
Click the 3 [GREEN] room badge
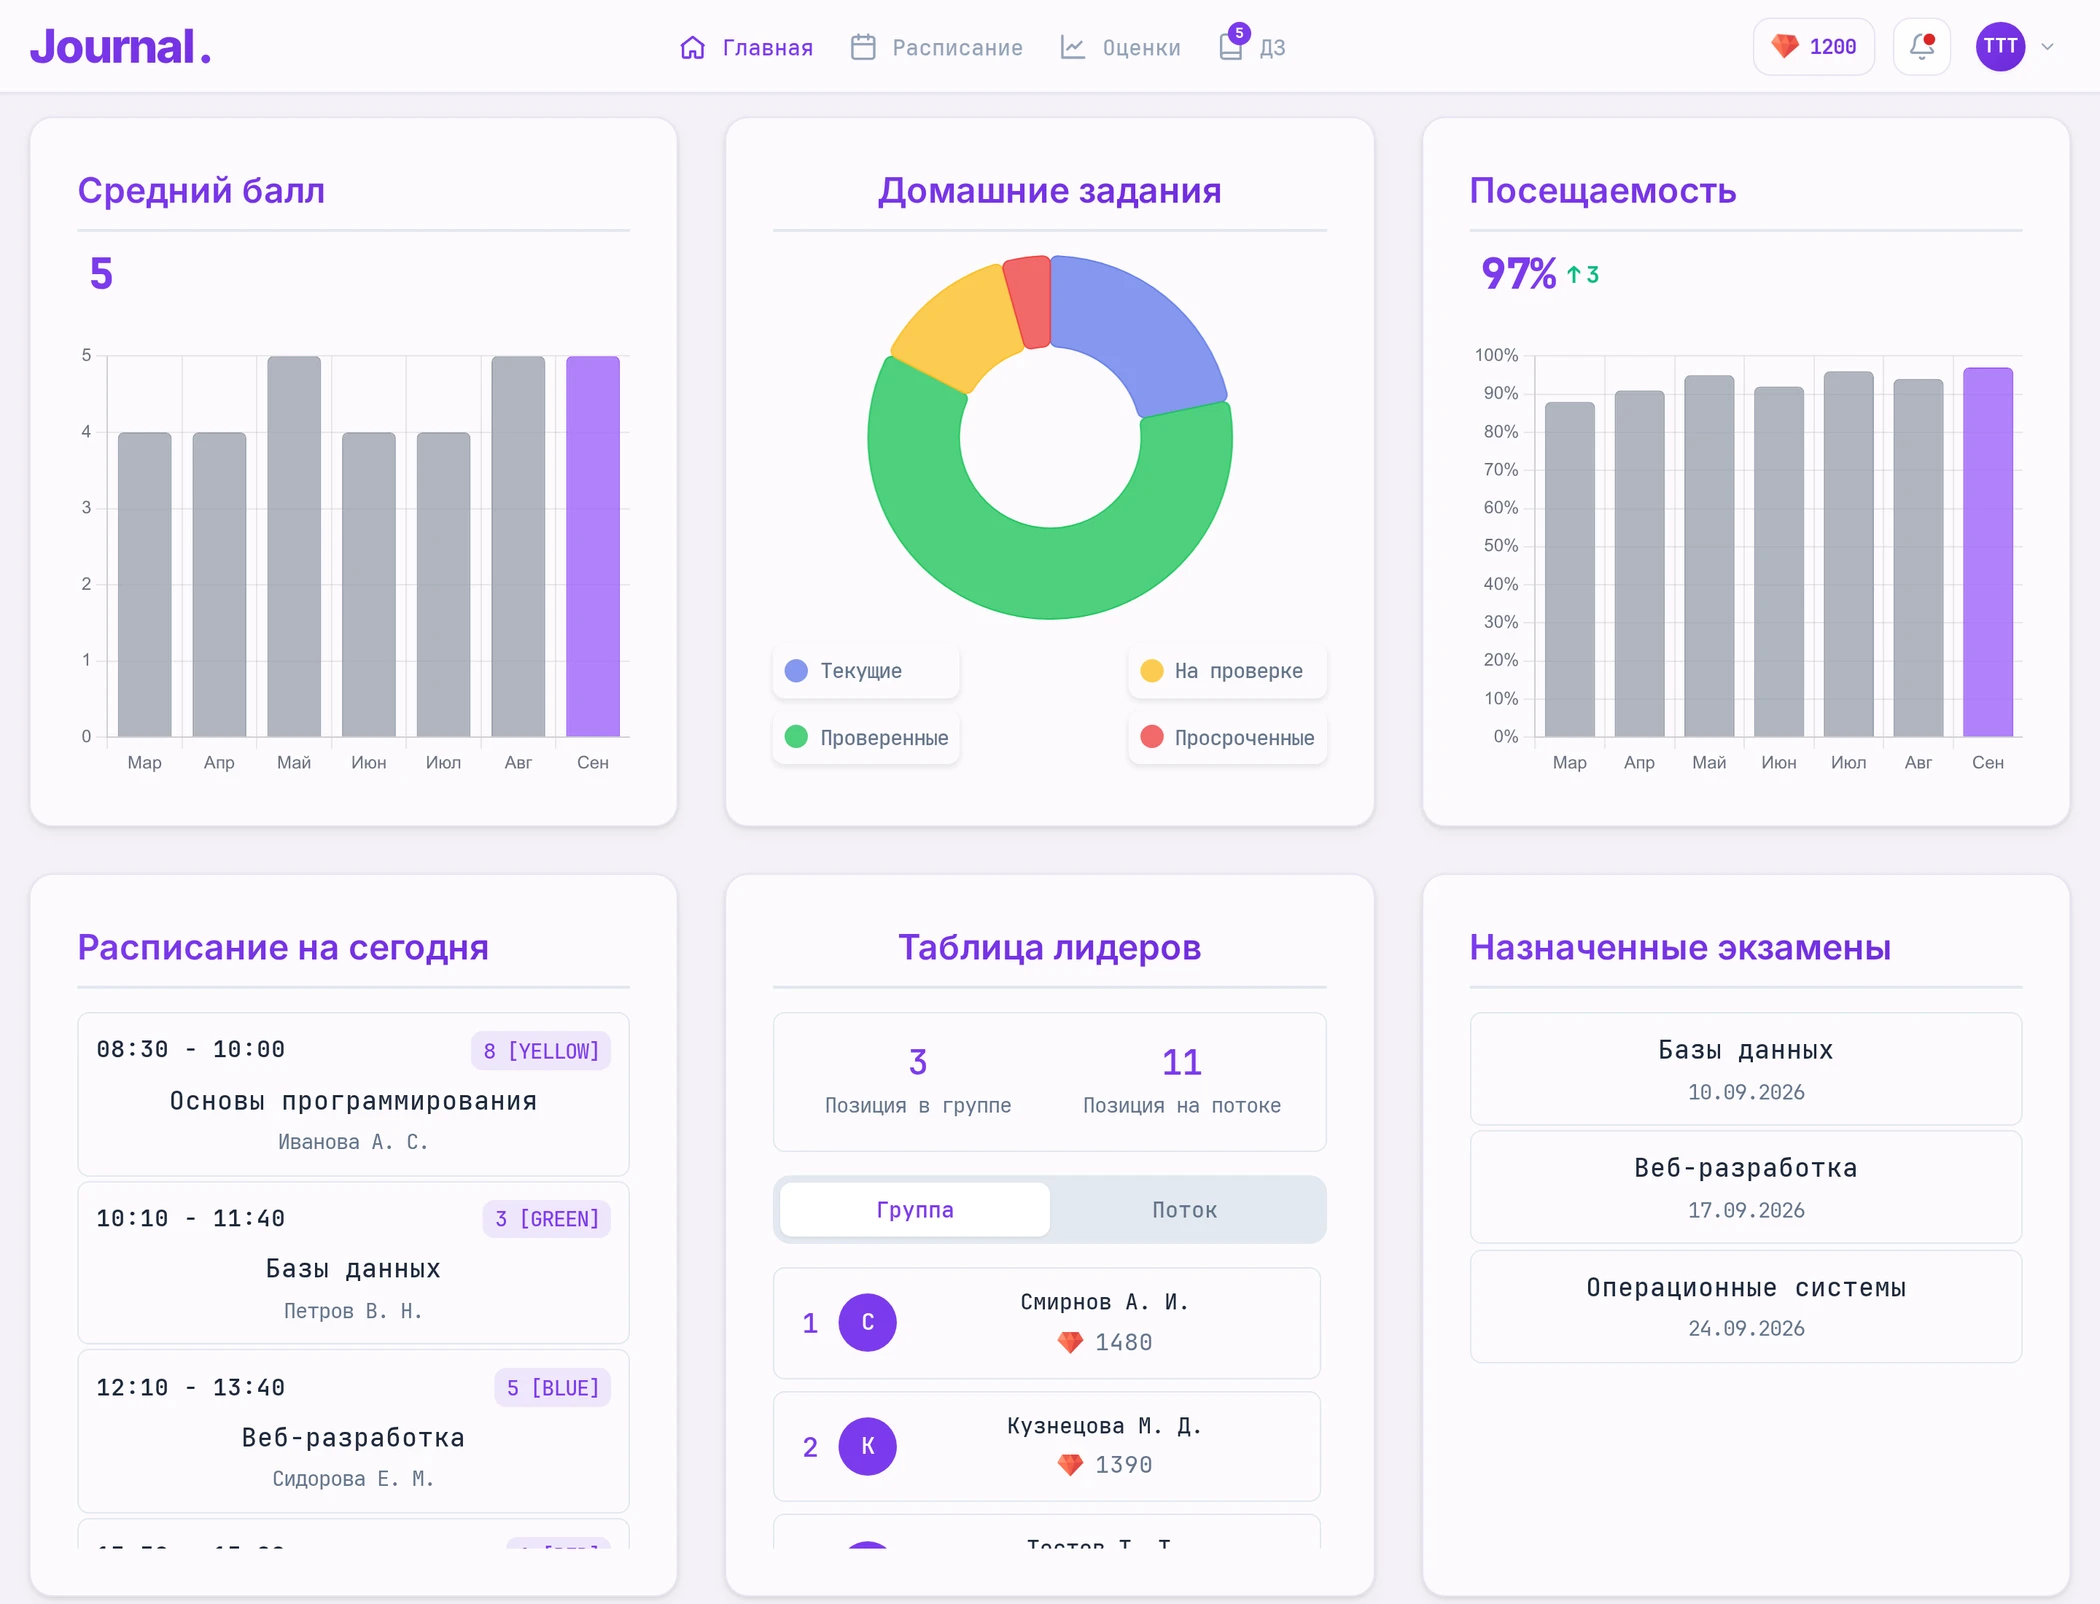tap(547, 1219)
